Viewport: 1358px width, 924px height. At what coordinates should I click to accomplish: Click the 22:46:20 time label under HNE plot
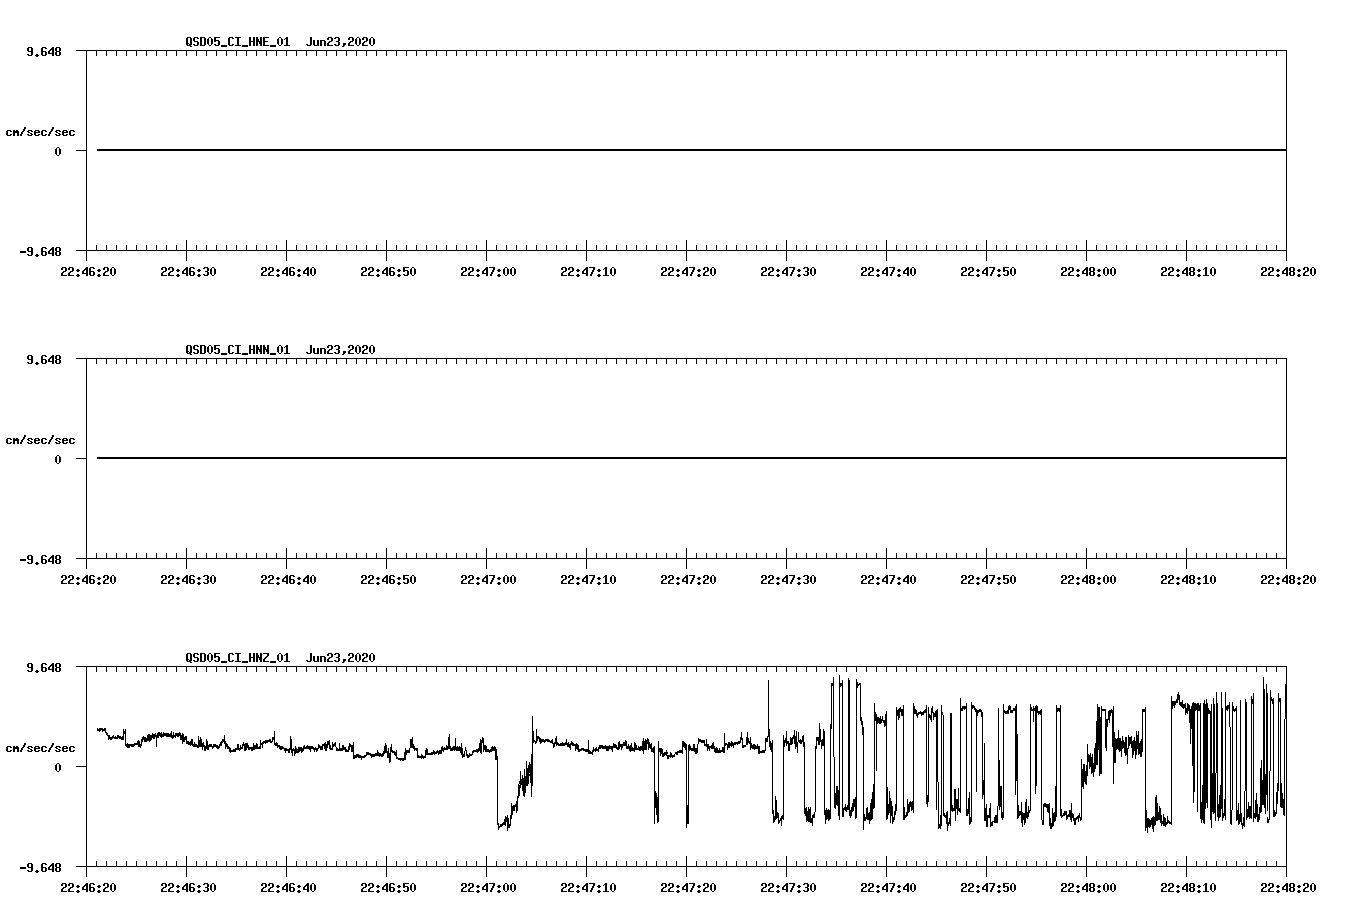pyautogui.click(x=87, y=271)
